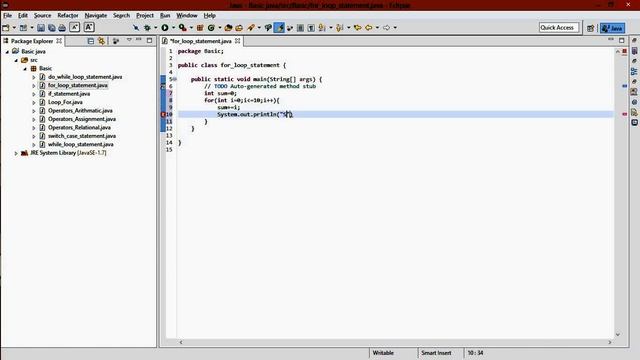Maximize the Package Explorer panel
Viewport: 640px width, 360px height.
pyautogui.click(x=149, y=40)
